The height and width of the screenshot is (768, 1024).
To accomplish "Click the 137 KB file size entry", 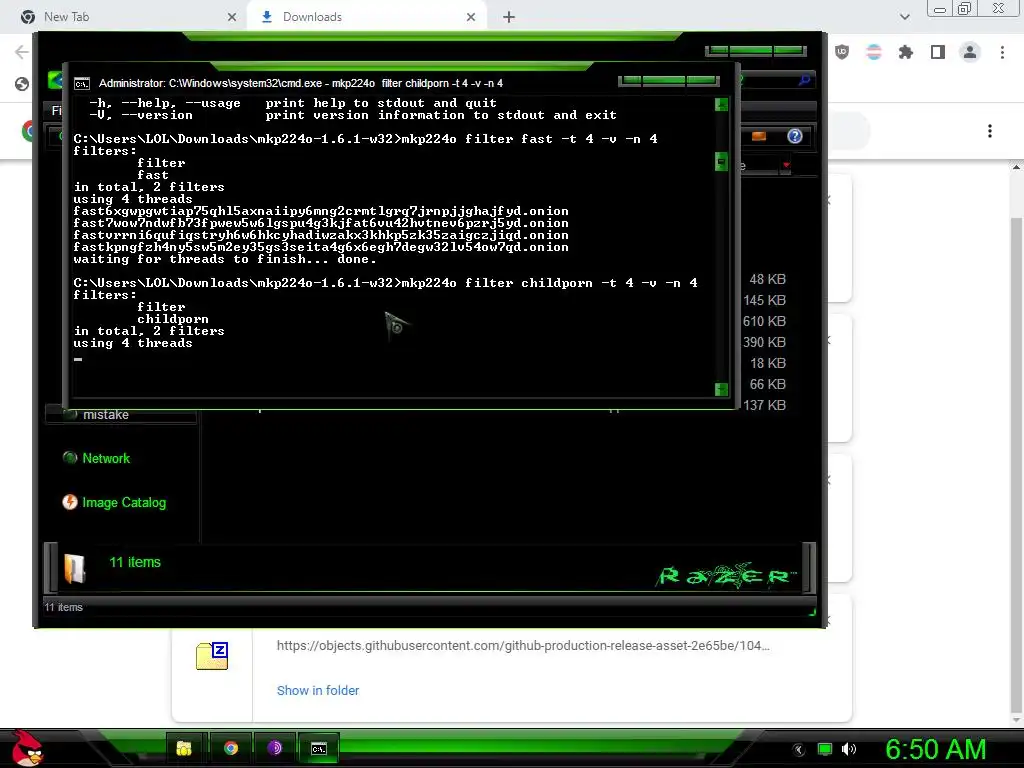I will pos(764,405).
